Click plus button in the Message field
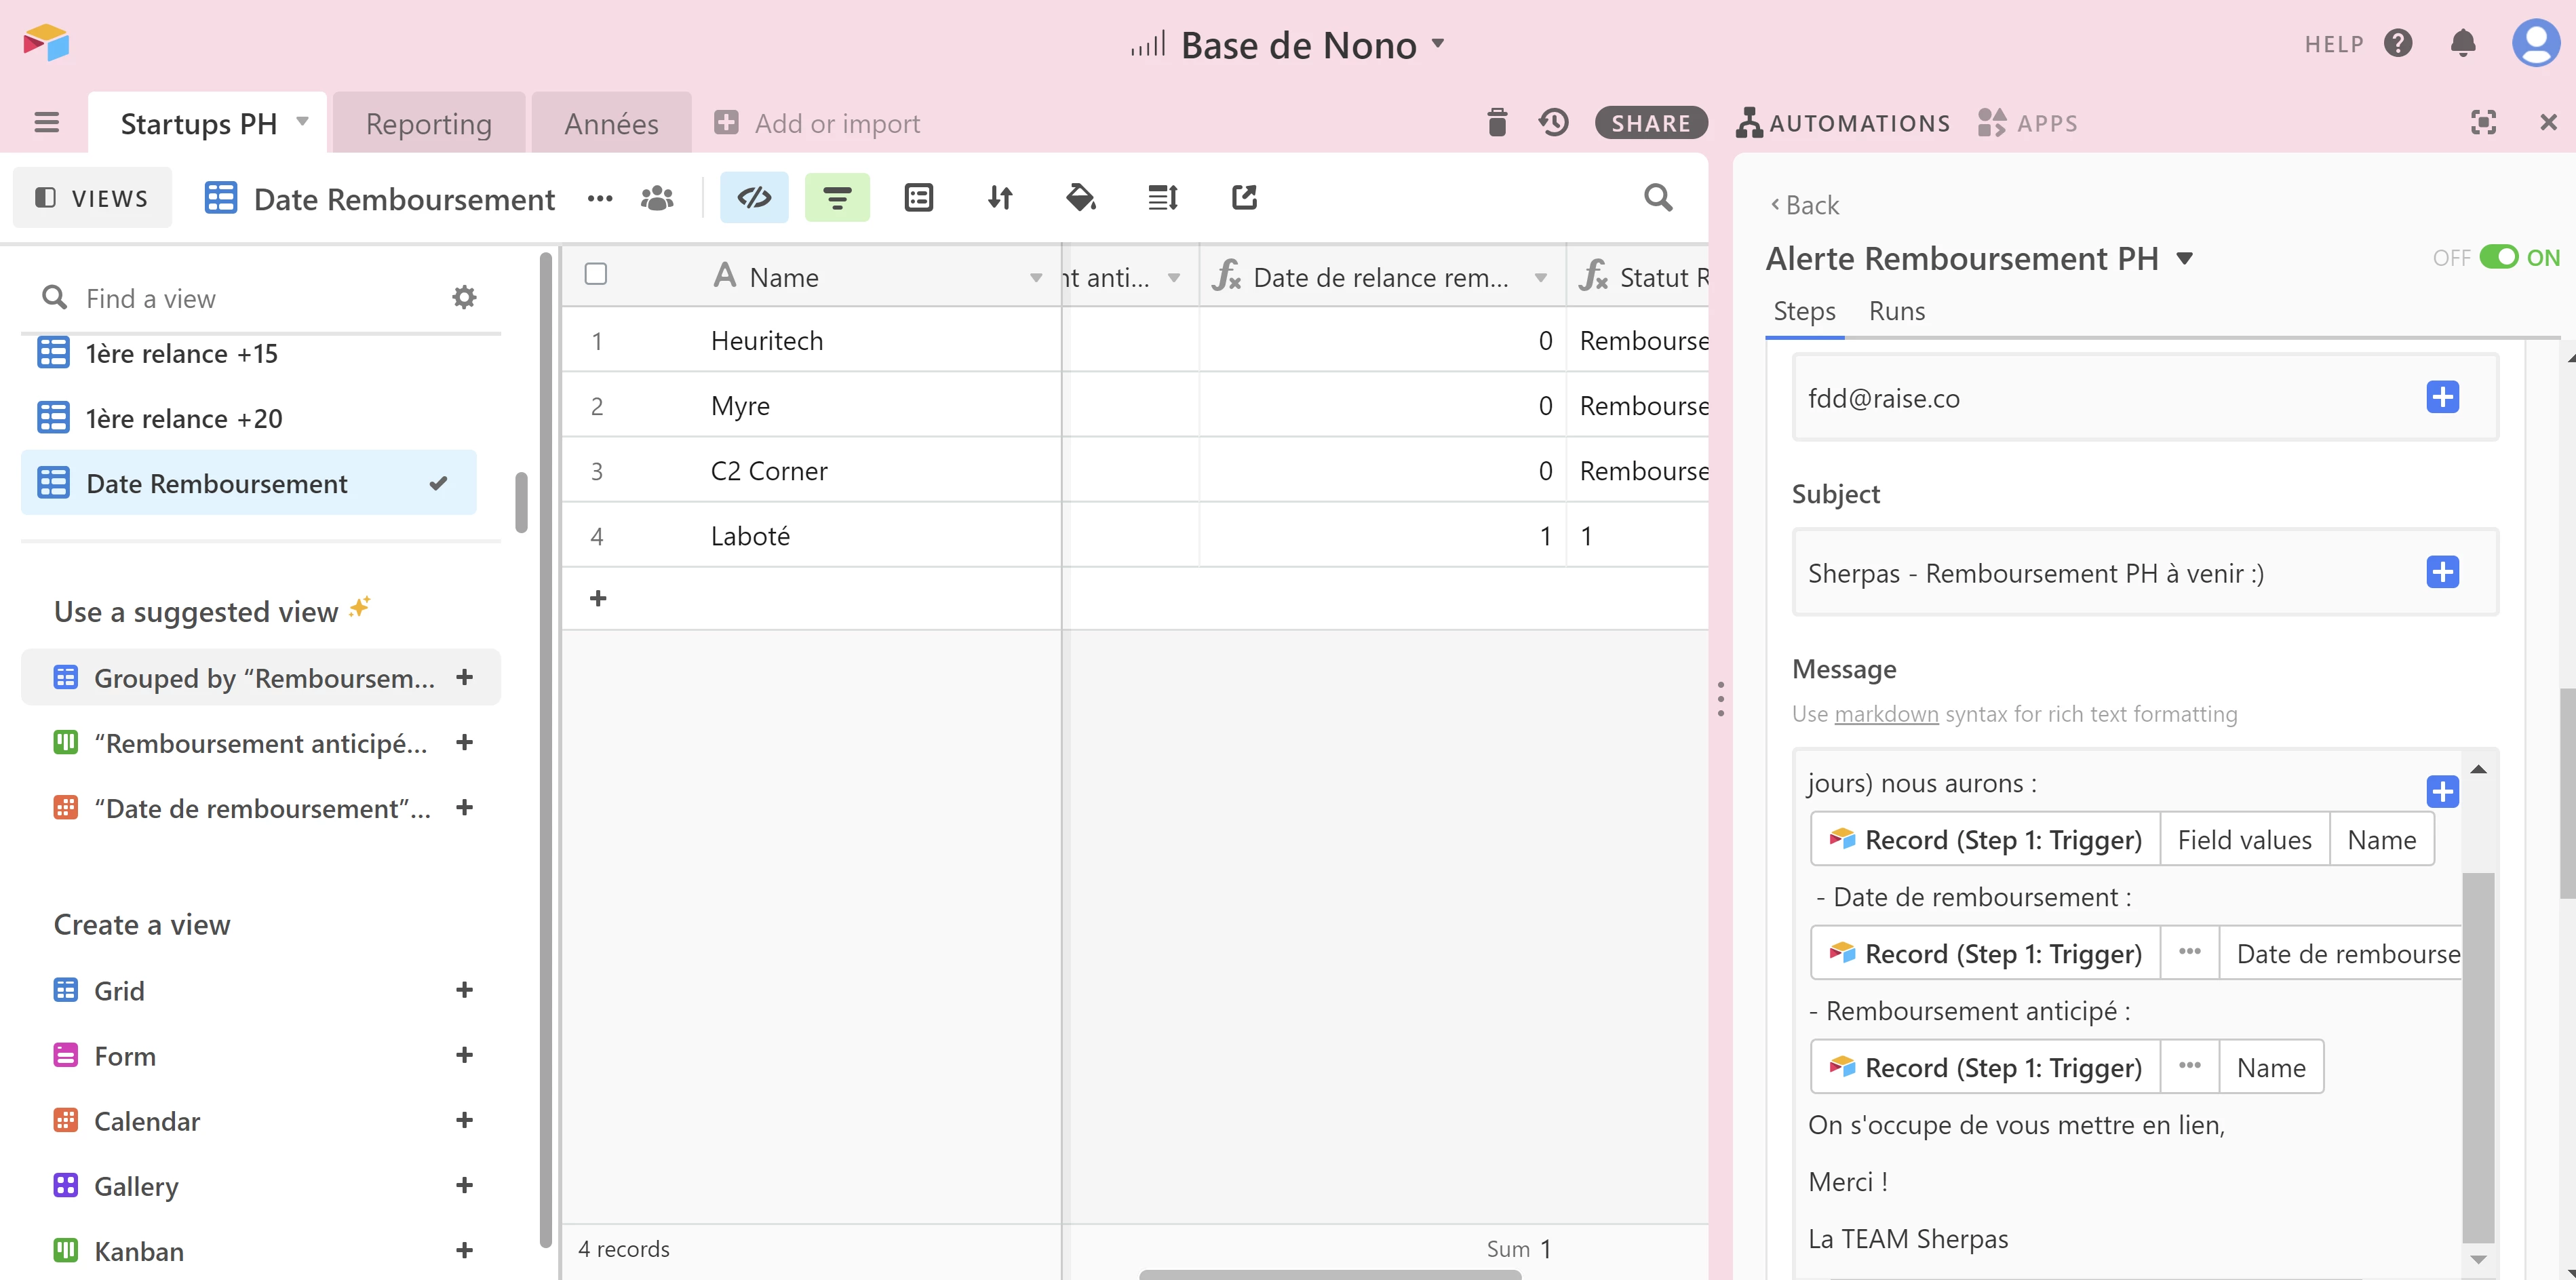Image resolution: width=2576 pixels, height=1280 pixels. (x=2442, y=791)
